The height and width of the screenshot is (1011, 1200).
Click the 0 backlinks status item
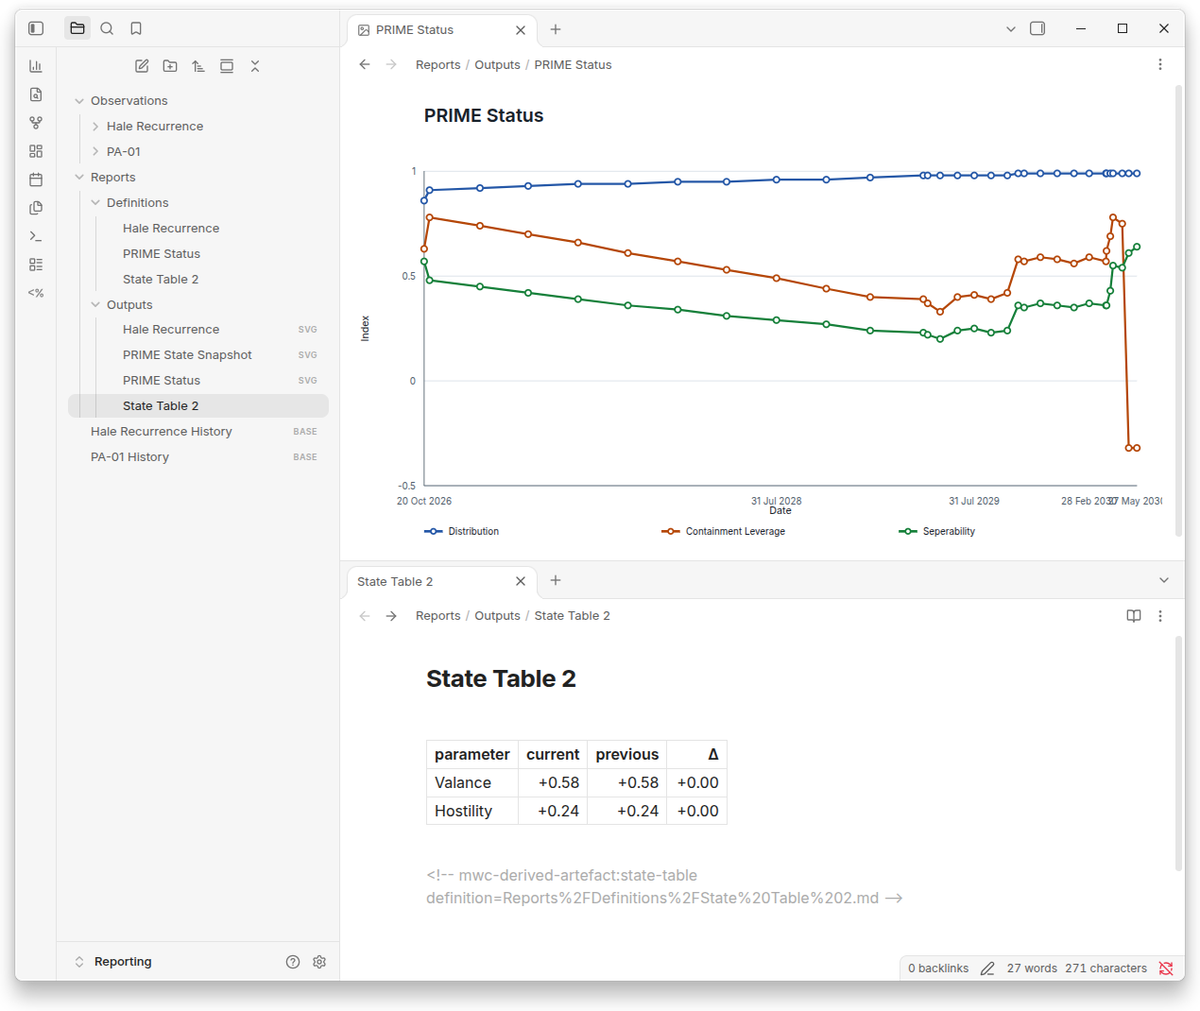(938, 968)
